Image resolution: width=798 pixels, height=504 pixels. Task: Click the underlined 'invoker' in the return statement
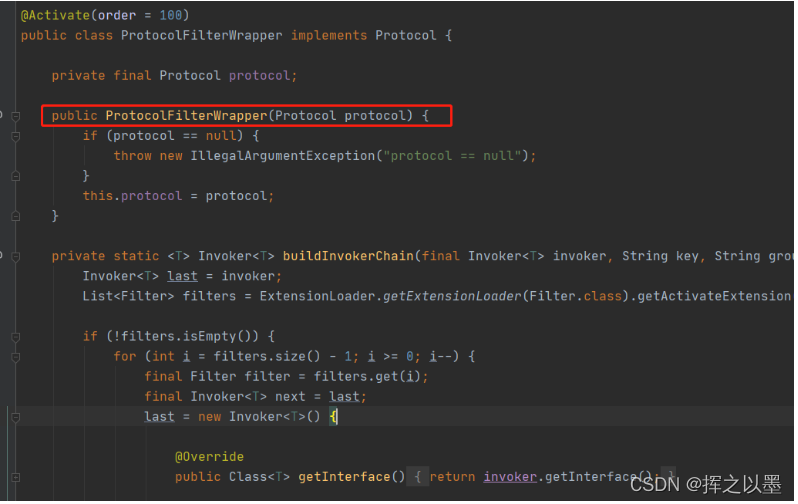tap(510, 478)
